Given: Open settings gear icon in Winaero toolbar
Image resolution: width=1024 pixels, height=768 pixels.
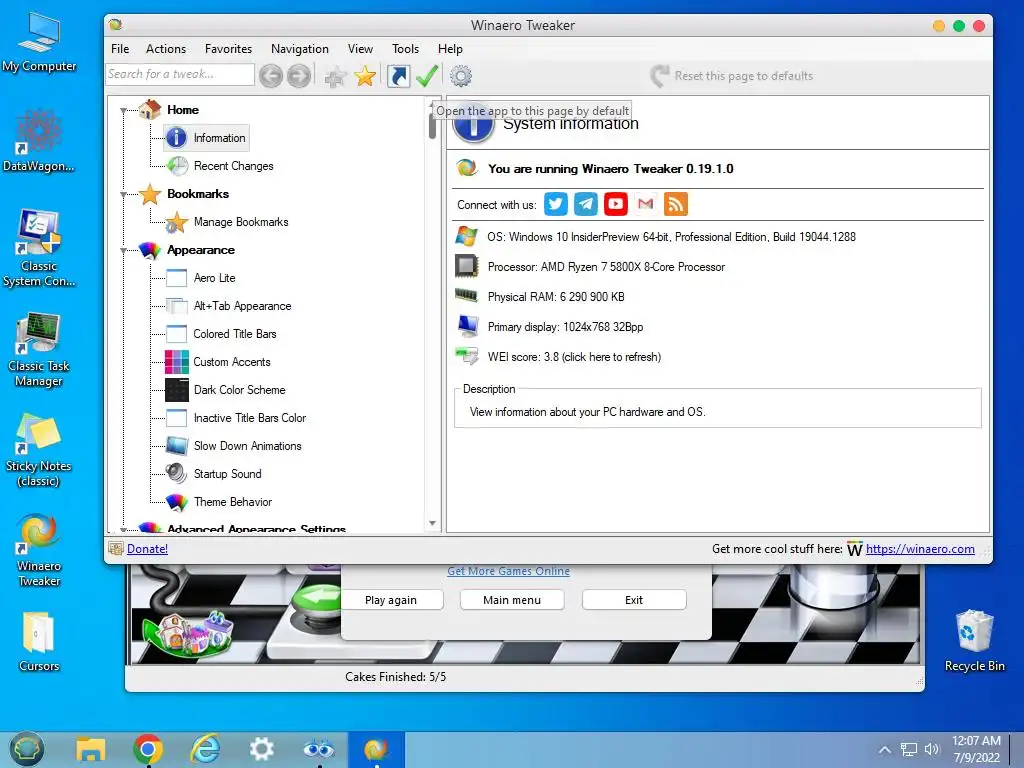Looking at the screenshot, I should point(461,76).
